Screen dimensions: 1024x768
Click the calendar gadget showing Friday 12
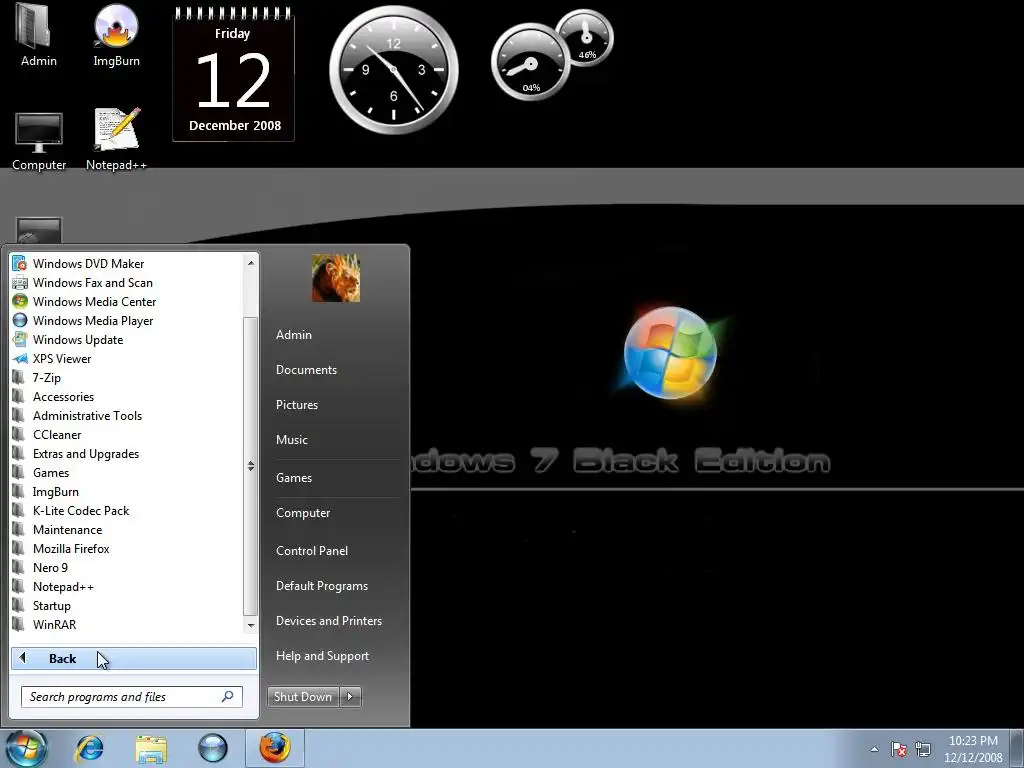[x=234, y=74]
